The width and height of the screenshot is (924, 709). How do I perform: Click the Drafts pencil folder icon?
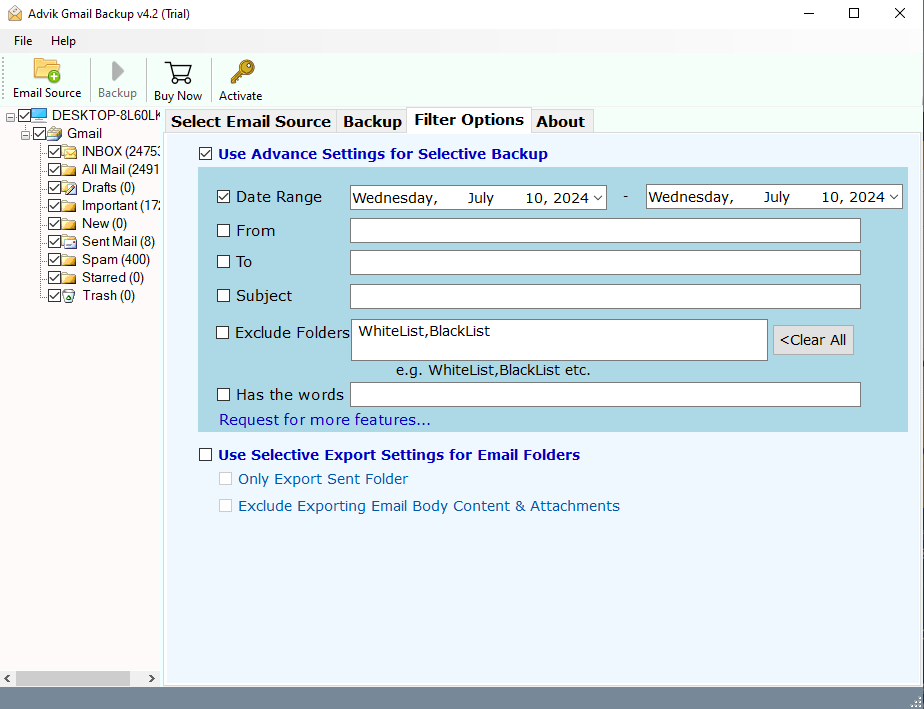pos(70,188)
